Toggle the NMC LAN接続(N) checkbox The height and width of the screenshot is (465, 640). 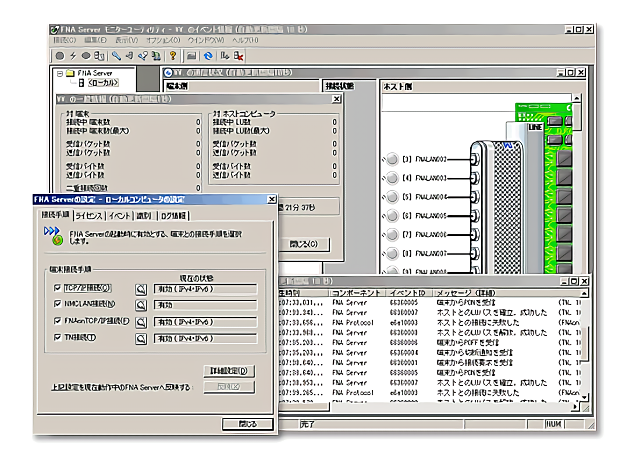coord(57,304)
